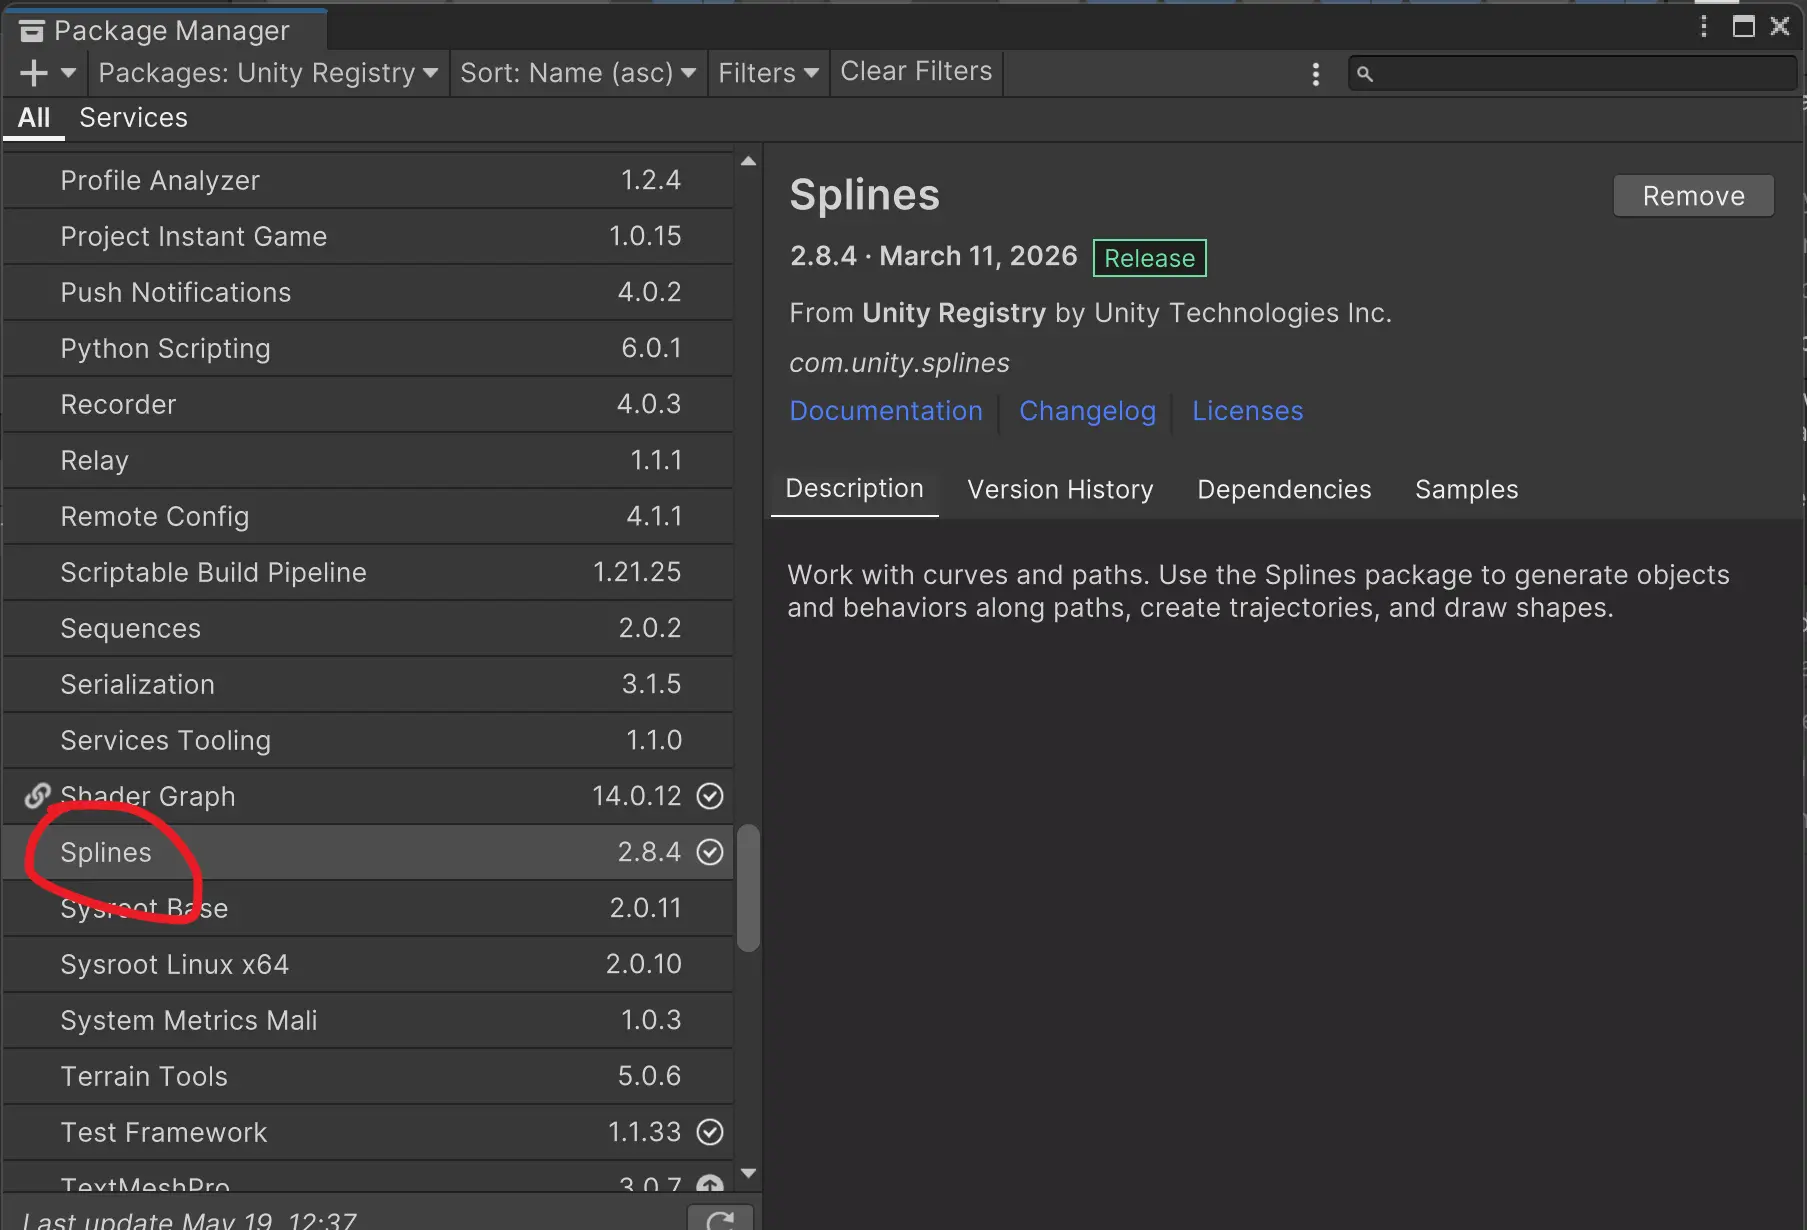
Task: Select the Recorder package
Action: point(368,404)
